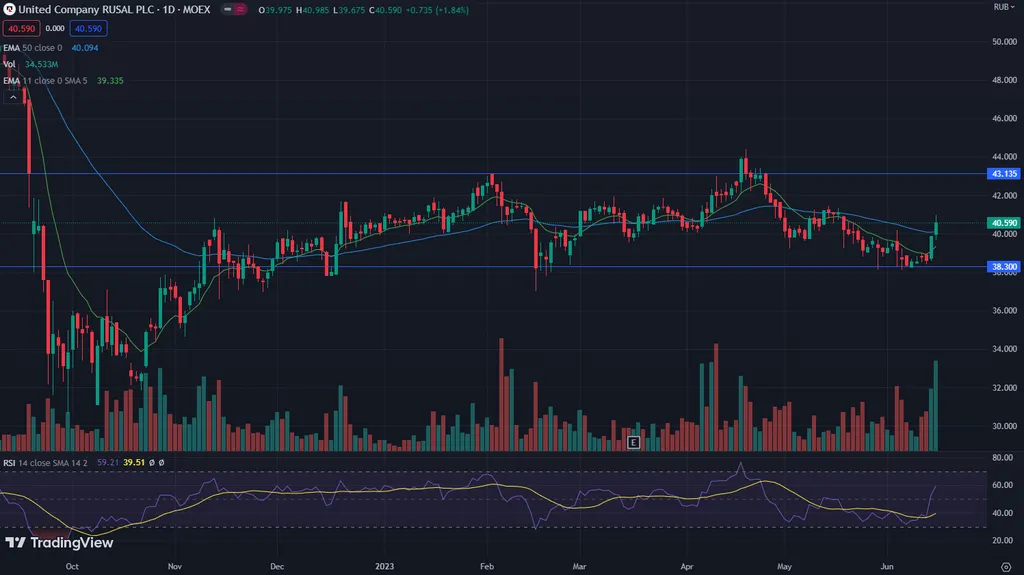Click the EMA 50 value 40.094

(x=85, y=47)
